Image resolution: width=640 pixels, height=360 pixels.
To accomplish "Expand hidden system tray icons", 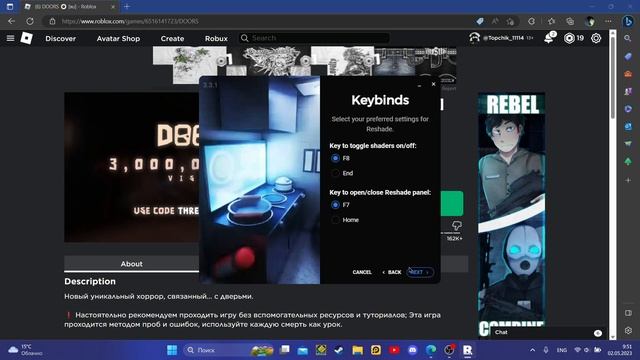I will tap(532, 350).
